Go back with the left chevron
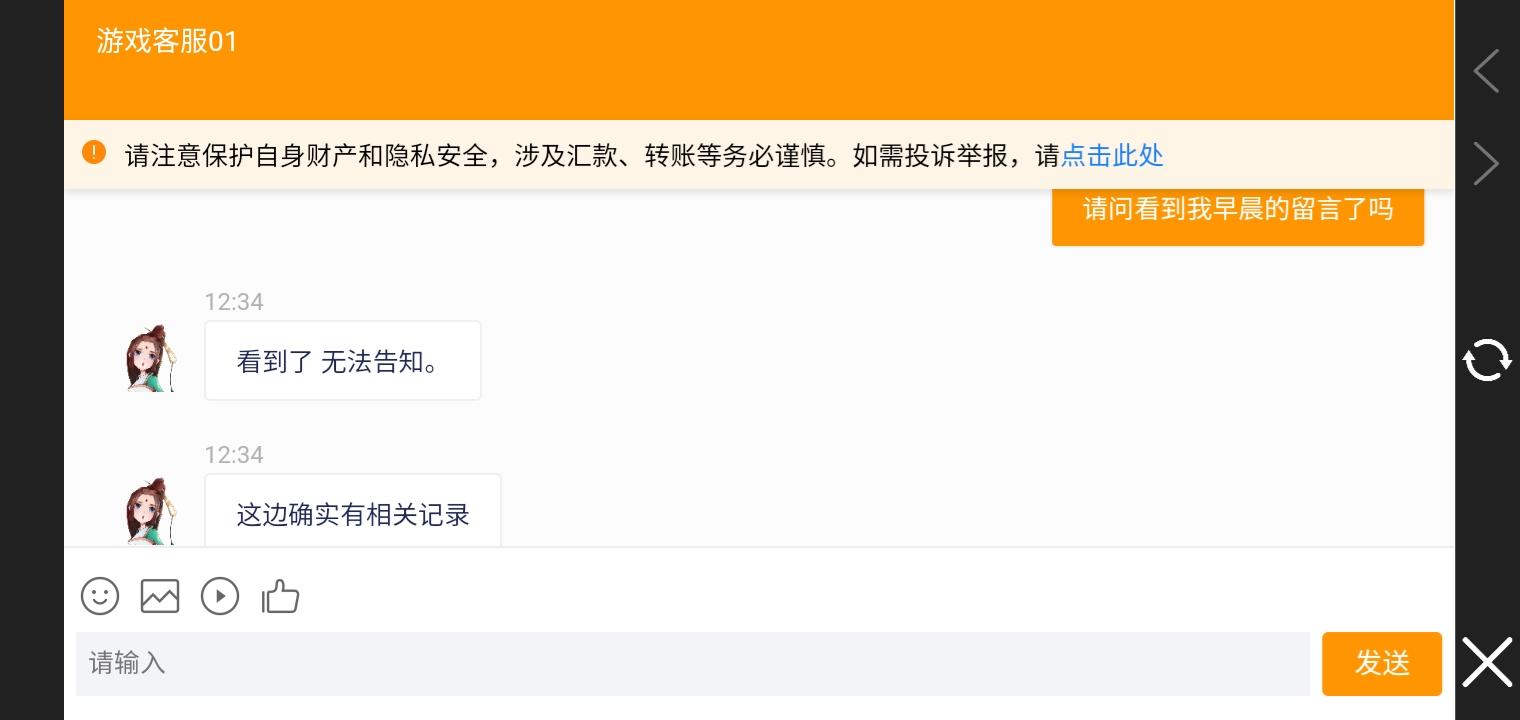 [x=1487, y=71]
